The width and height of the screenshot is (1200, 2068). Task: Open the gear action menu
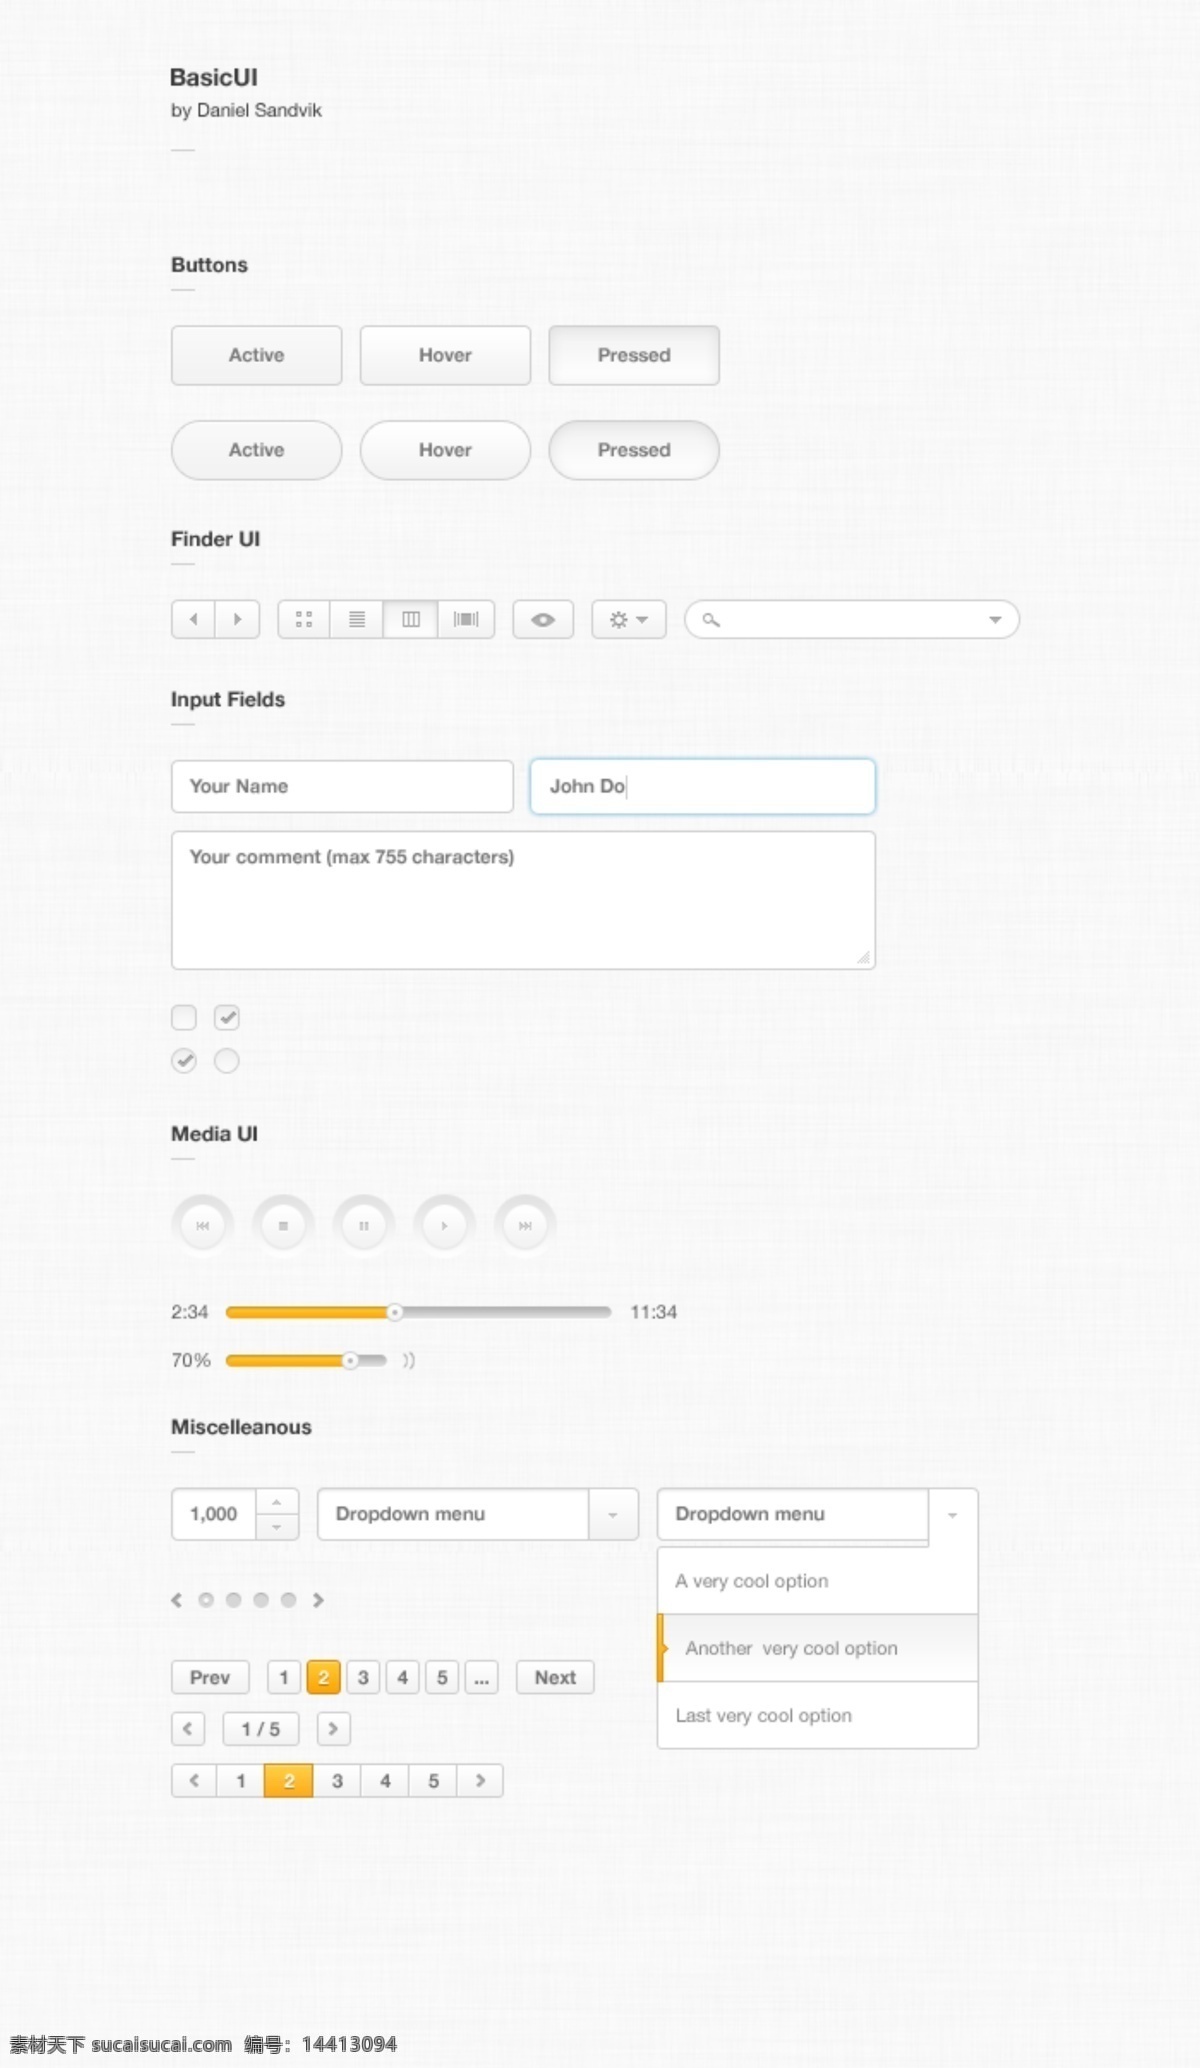629,620
